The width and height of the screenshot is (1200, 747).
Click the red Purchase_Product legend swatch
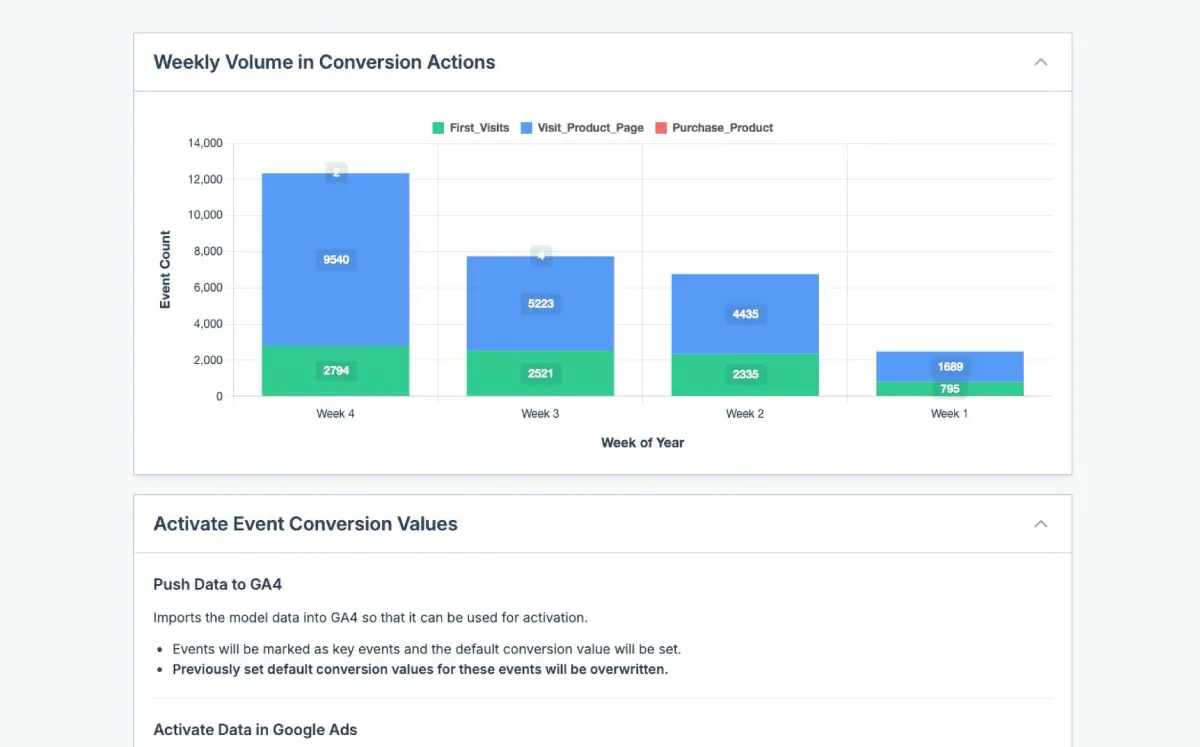pyautogui.click(x=660, y=128)
